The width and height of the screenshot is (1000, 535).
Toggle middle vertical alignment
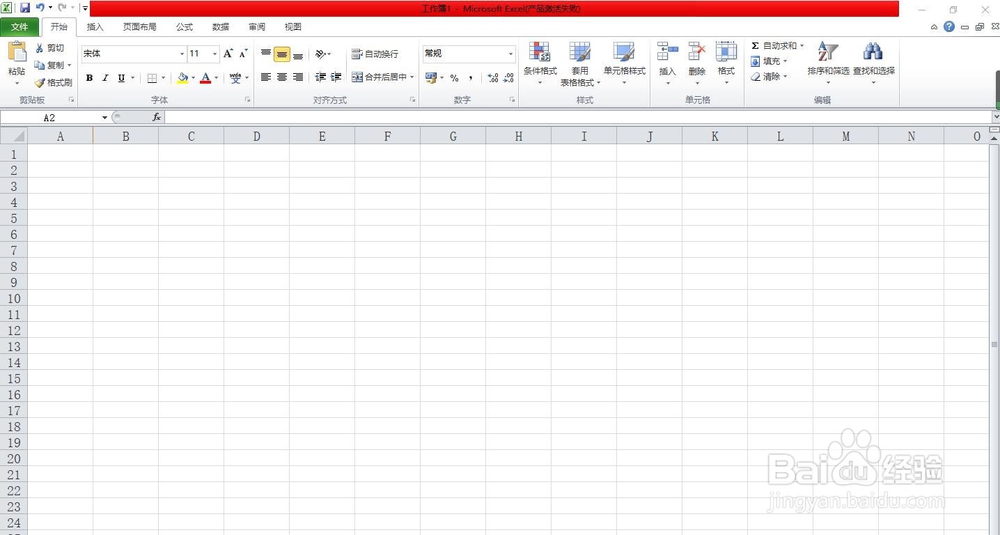(x=282, y=54)
